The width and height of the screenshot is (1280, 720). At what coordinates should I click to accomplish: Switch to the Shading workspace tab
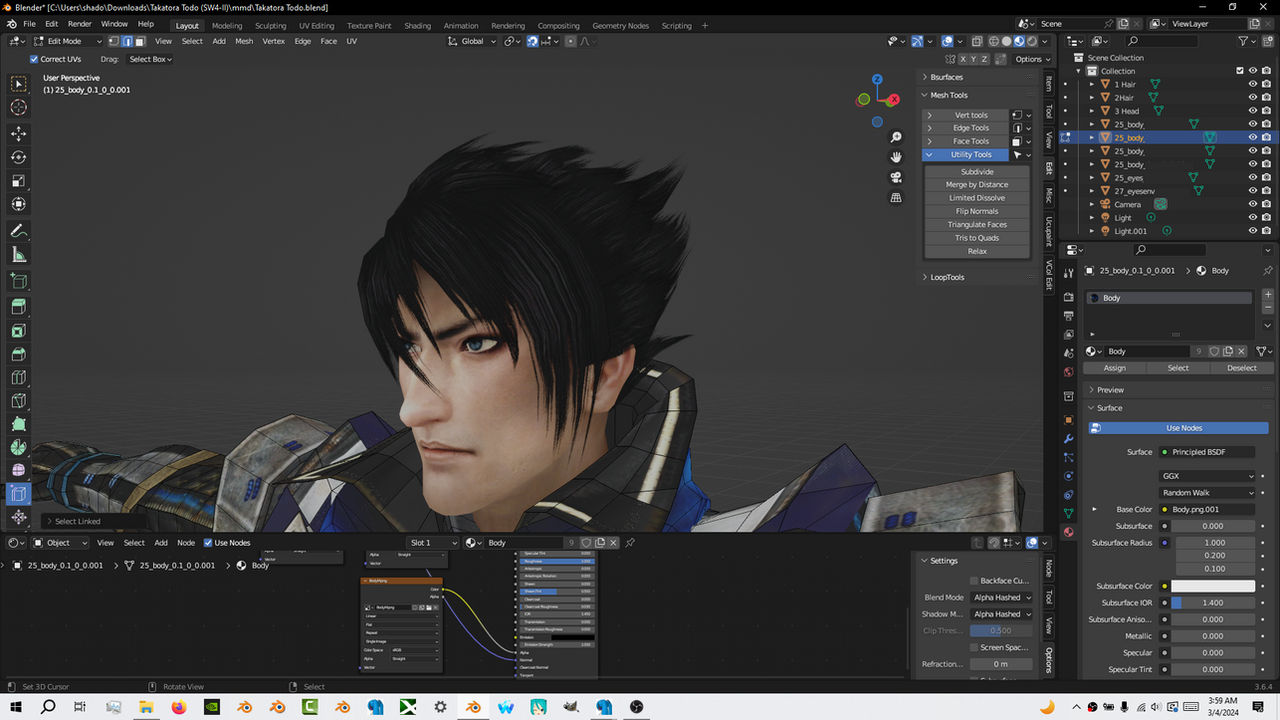417,25
